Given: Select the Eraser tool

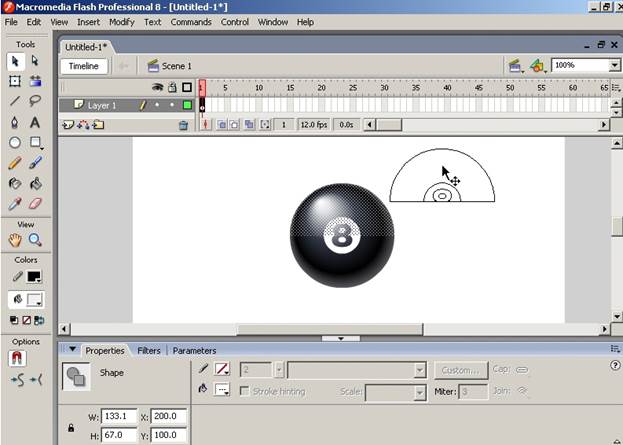Looking at the screenshot, I should click(35, 204).
